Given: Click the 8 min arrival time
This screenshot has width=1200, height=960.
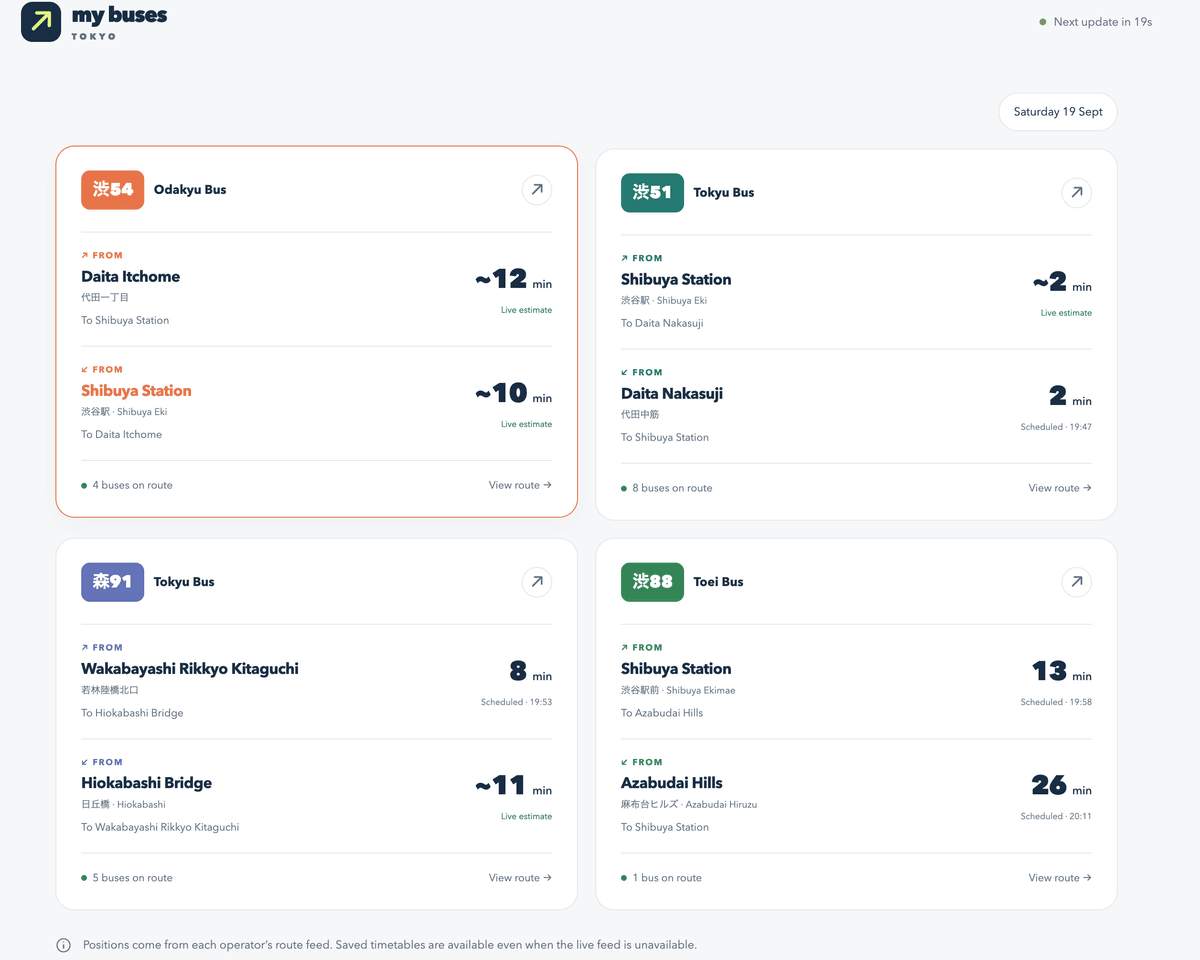Looking at the screenshot, I should pos(531,671).
